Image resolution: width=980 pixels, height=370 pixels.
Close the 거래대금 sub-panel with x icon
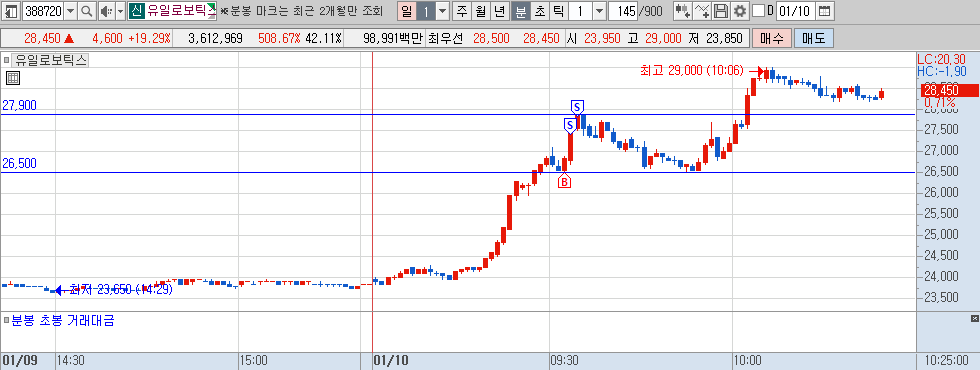click(974, 319)
